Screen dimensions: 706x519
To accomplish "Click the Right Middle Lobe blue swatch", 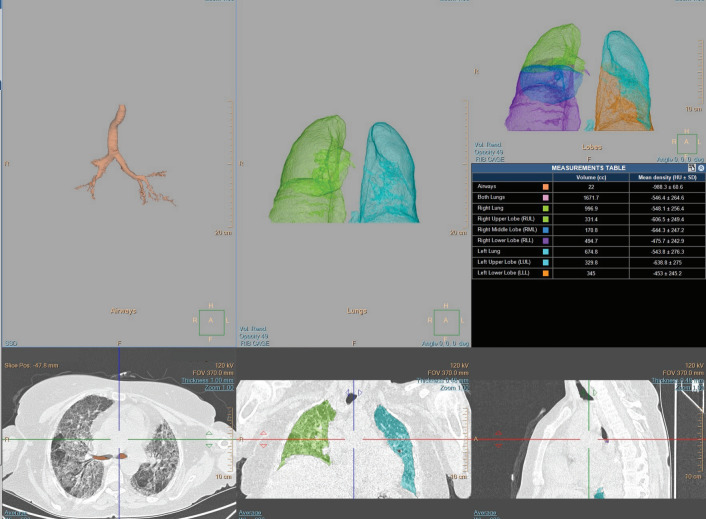I will [x=545, y=229].
